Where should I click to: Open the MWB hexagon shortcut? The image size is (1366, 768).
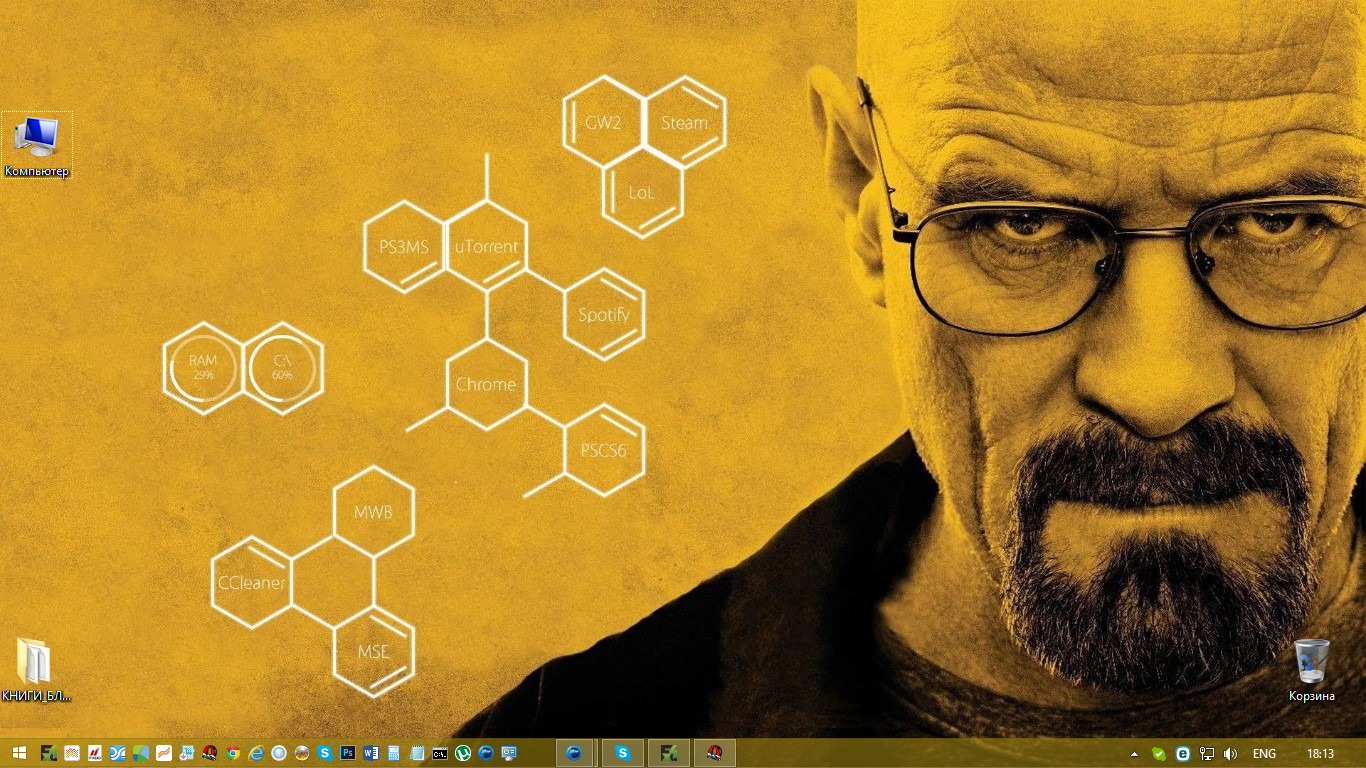[x=373, y=513]
